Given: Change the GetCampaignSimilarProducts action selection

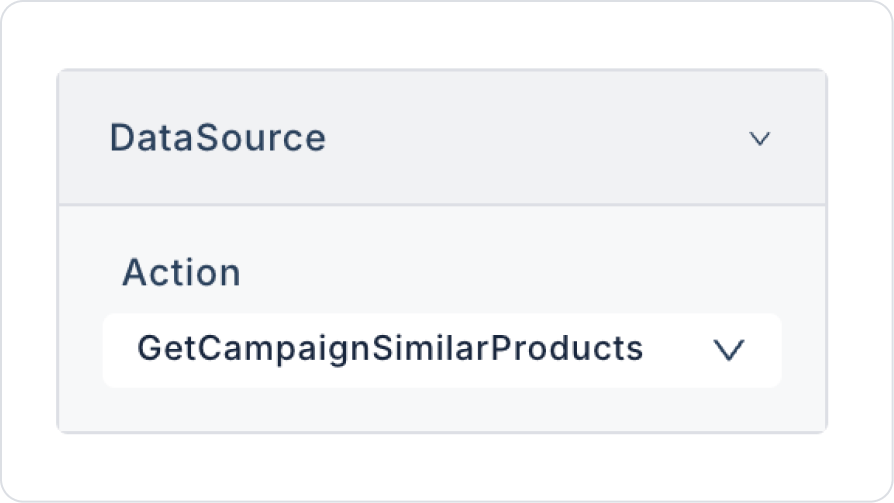Looking at the screenshot, I should [441, 349].
